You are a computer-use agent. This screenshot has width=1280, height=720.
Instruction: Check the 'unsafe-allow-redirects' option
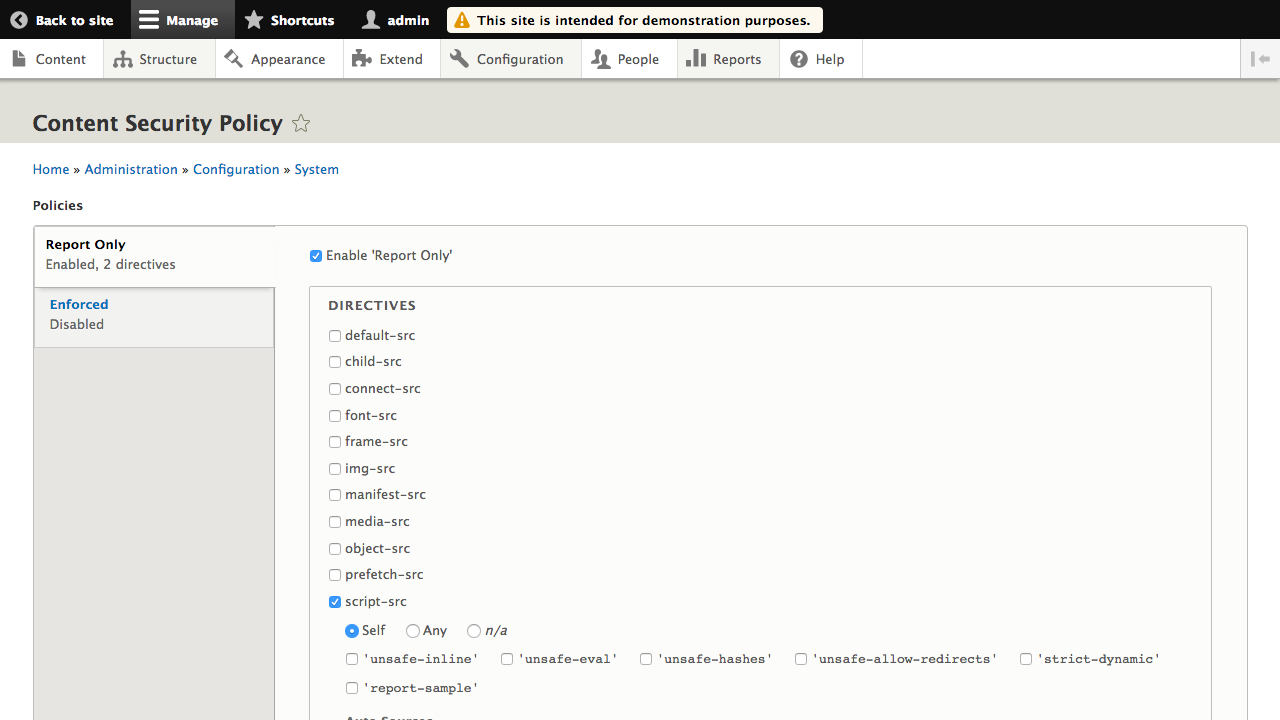coord(801,659)
